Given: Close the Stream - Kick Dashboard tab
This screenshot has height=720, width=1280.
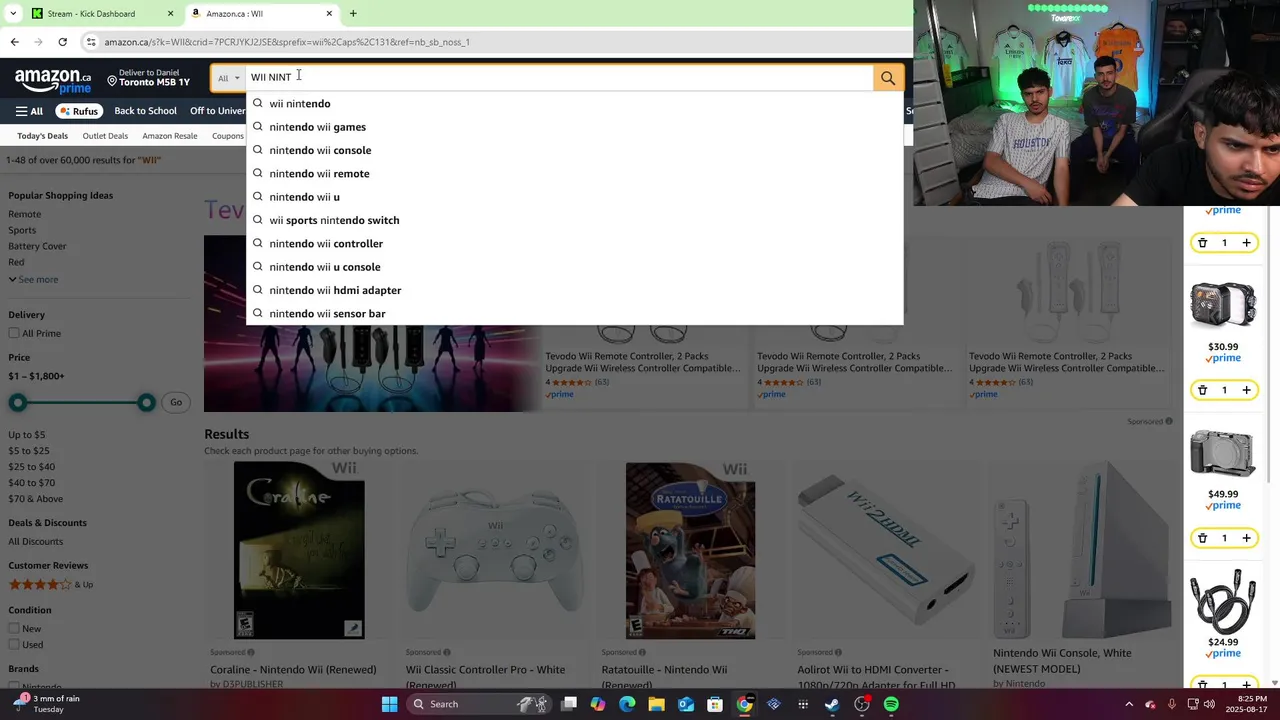Looking at the screenshot, I should point(170,14).
